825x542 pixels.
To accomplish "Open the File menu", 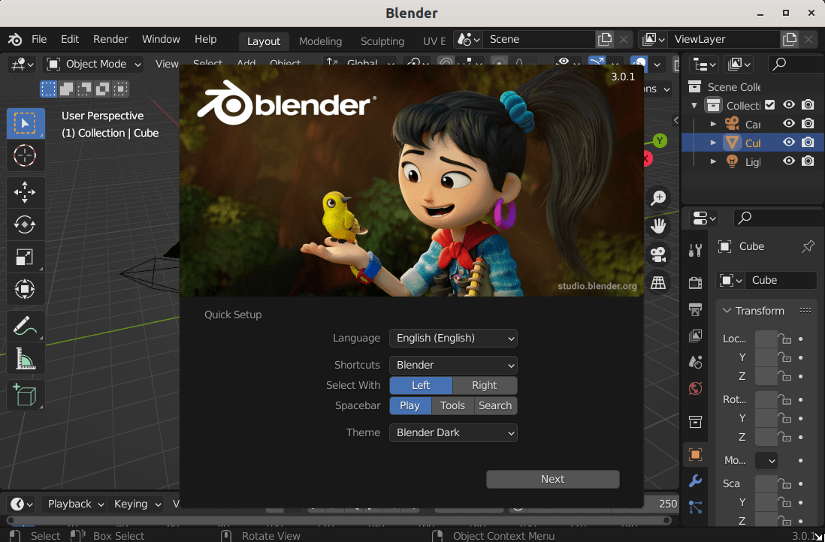I will 39,39.
